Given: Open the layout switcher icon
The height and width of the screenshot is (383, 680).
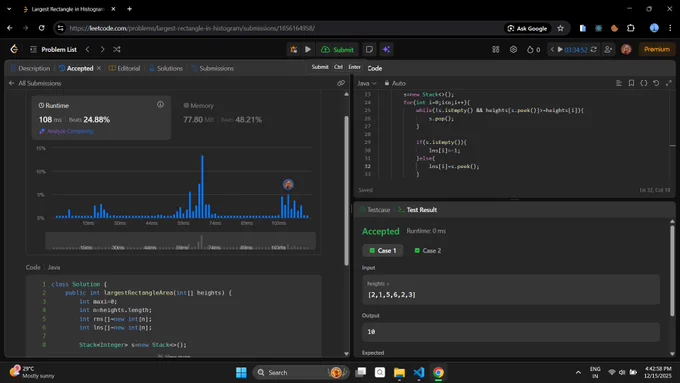Looking at the screenshot, I should tap(496, 49).
